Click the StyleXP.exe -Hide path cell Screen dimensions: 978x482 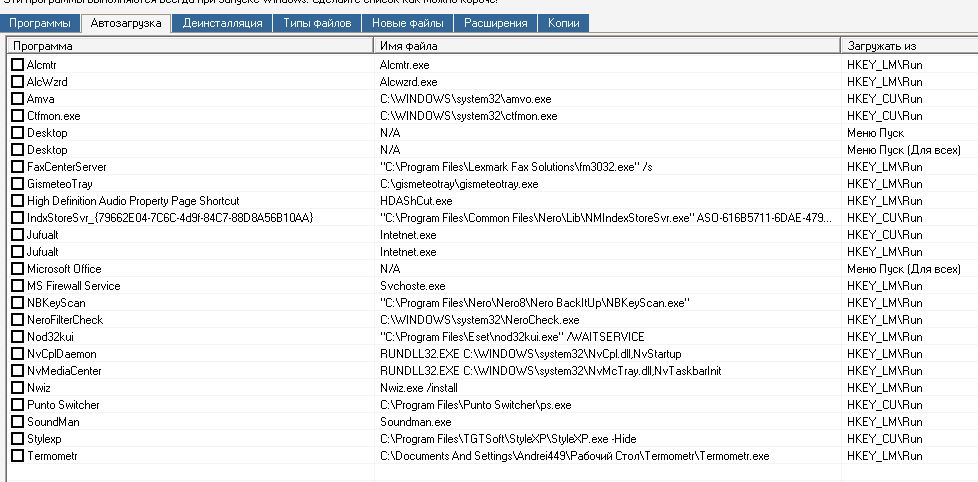coord(508,439)
